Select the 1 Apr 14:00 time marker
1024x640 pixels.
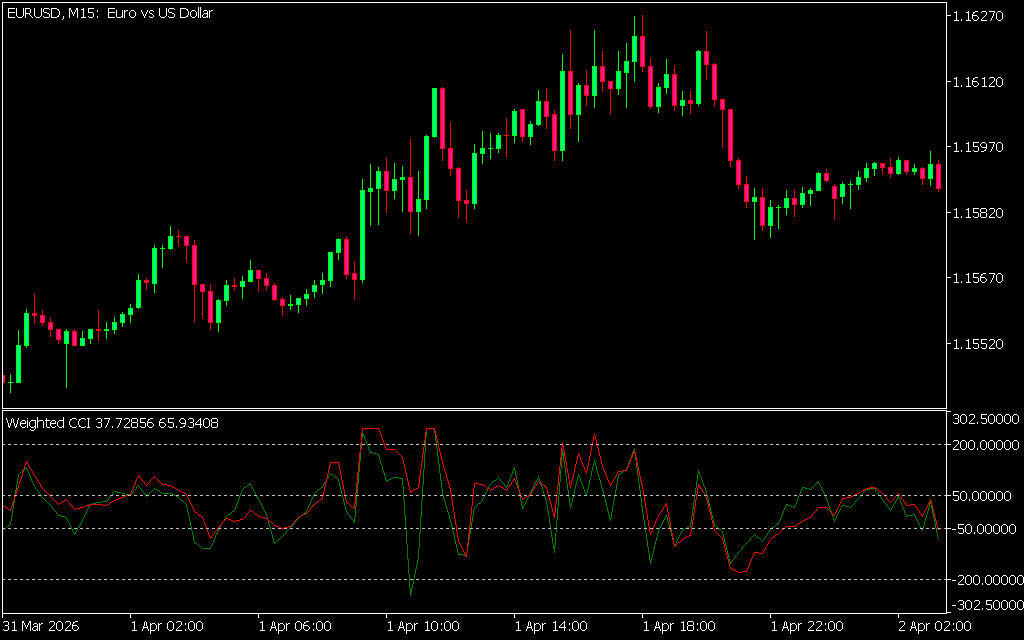(551, 626)
